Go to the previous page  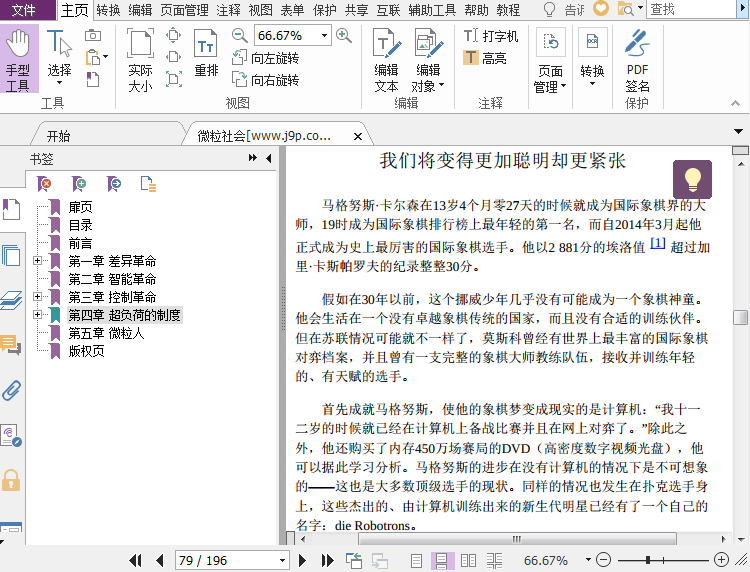tap(160, 560)
